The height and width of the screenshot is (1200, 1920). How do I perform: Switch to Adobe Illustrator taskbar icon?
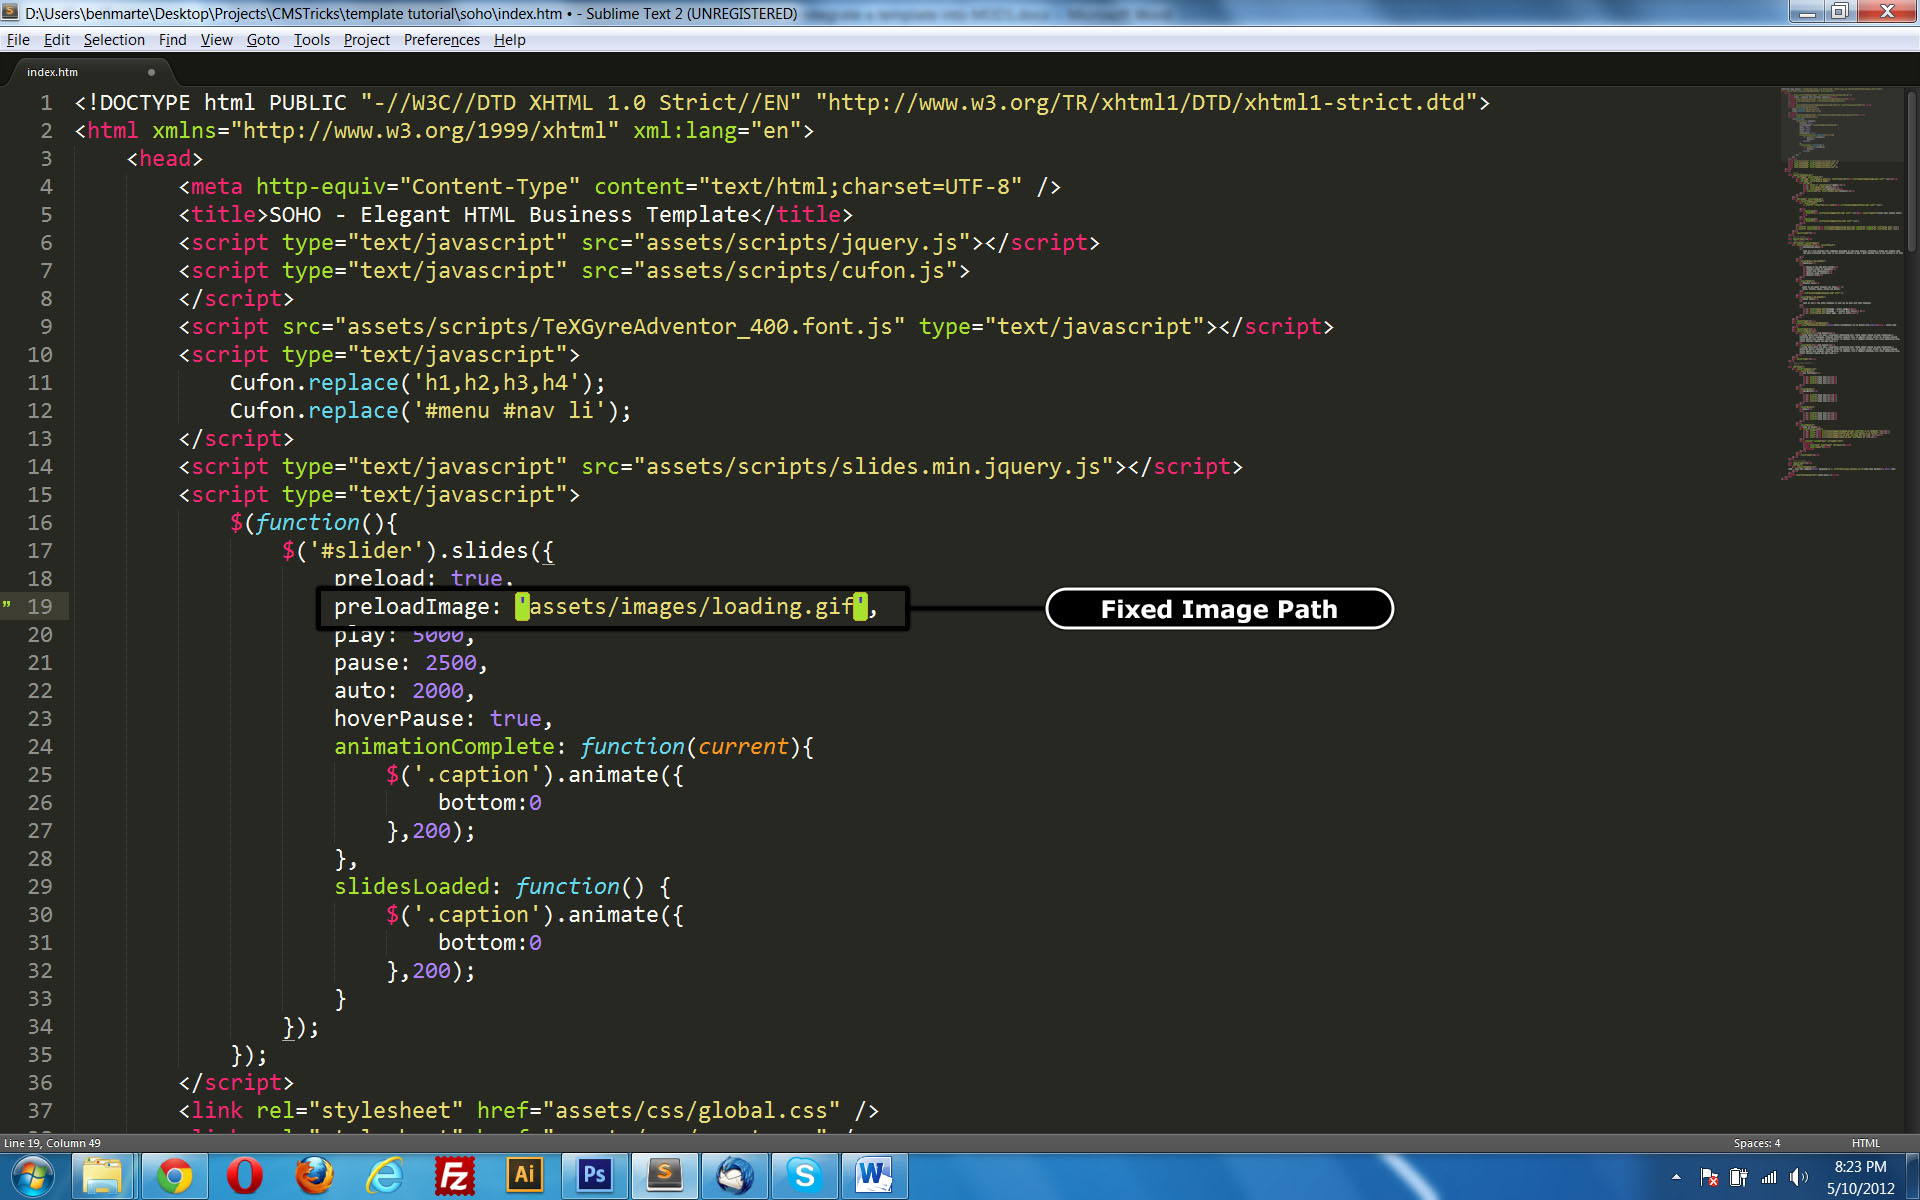[x=524, y=1176]
